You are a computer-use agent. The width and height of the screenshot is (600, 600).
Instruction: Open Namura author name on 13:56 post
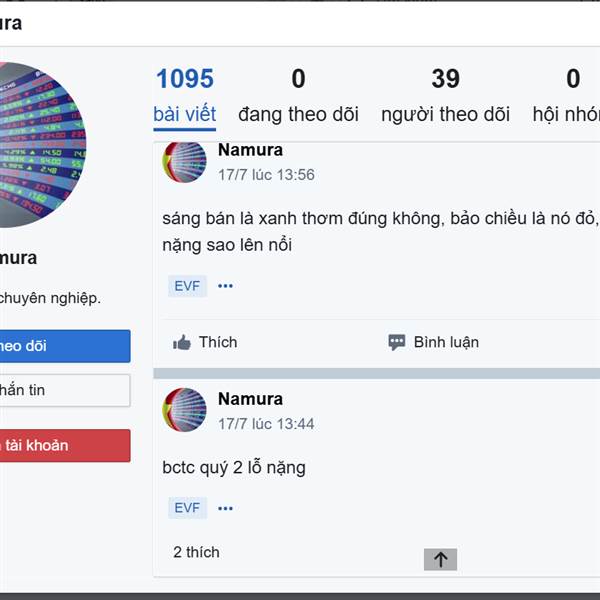250,150
